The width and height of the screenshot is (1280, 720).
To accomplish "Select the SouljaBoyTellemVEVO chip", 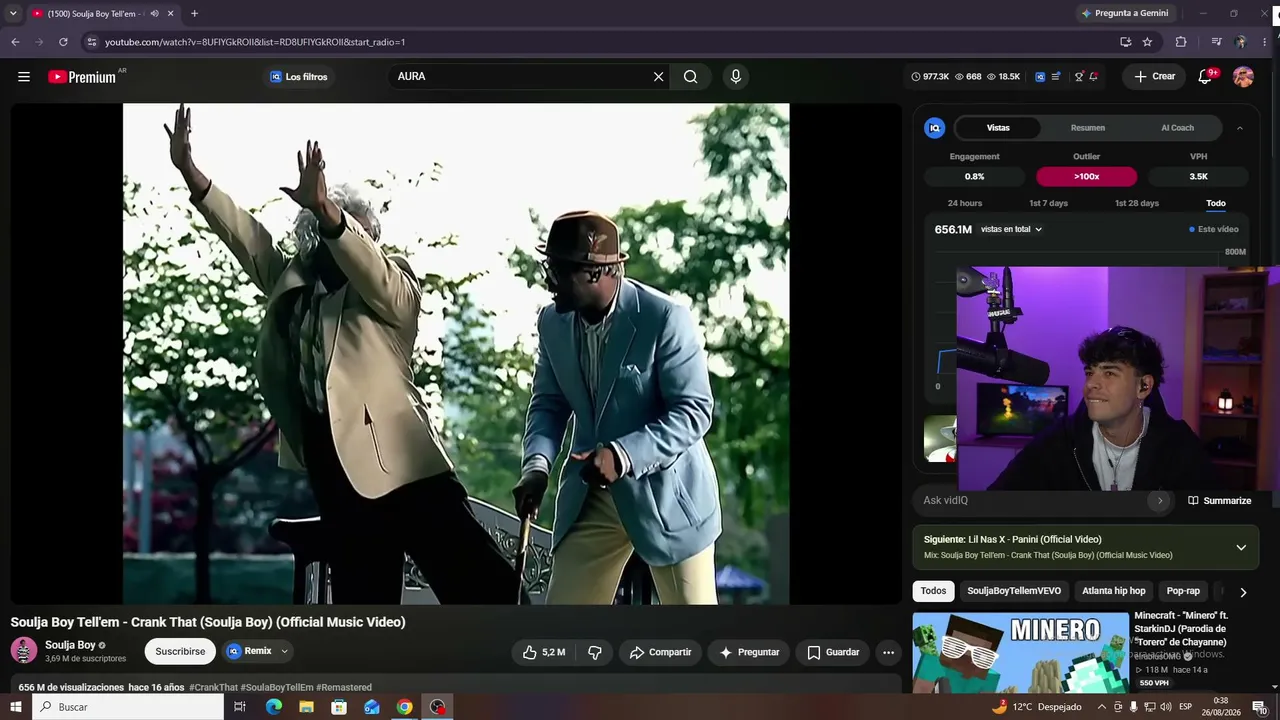I will click(x=1014, y=591).
